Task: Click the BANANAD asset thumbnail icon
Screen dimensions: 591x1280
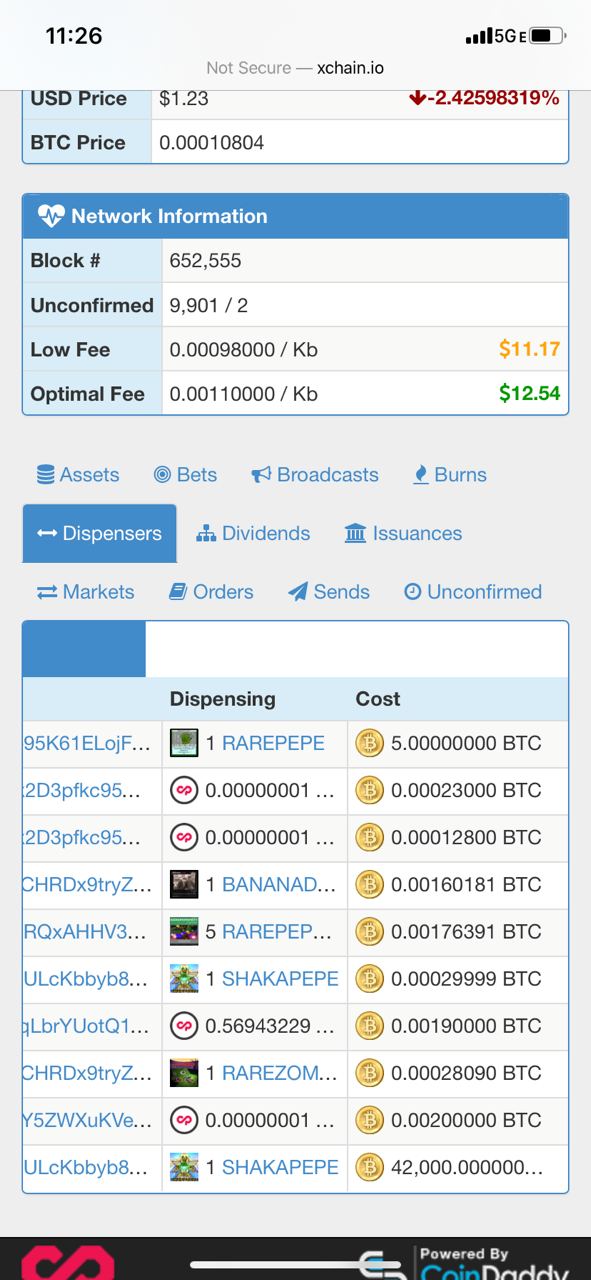Action: click(184, 884)
